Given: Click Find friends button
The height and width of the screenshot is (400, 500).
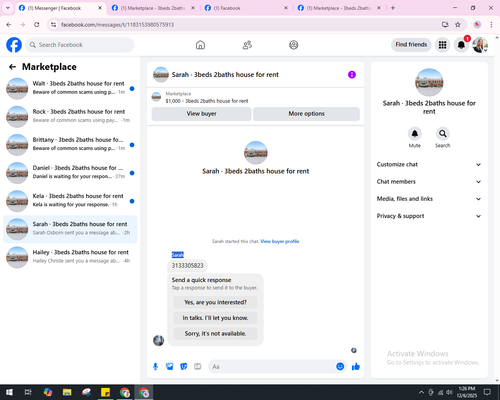Looking at the screenshot, I should coord(411,45).
